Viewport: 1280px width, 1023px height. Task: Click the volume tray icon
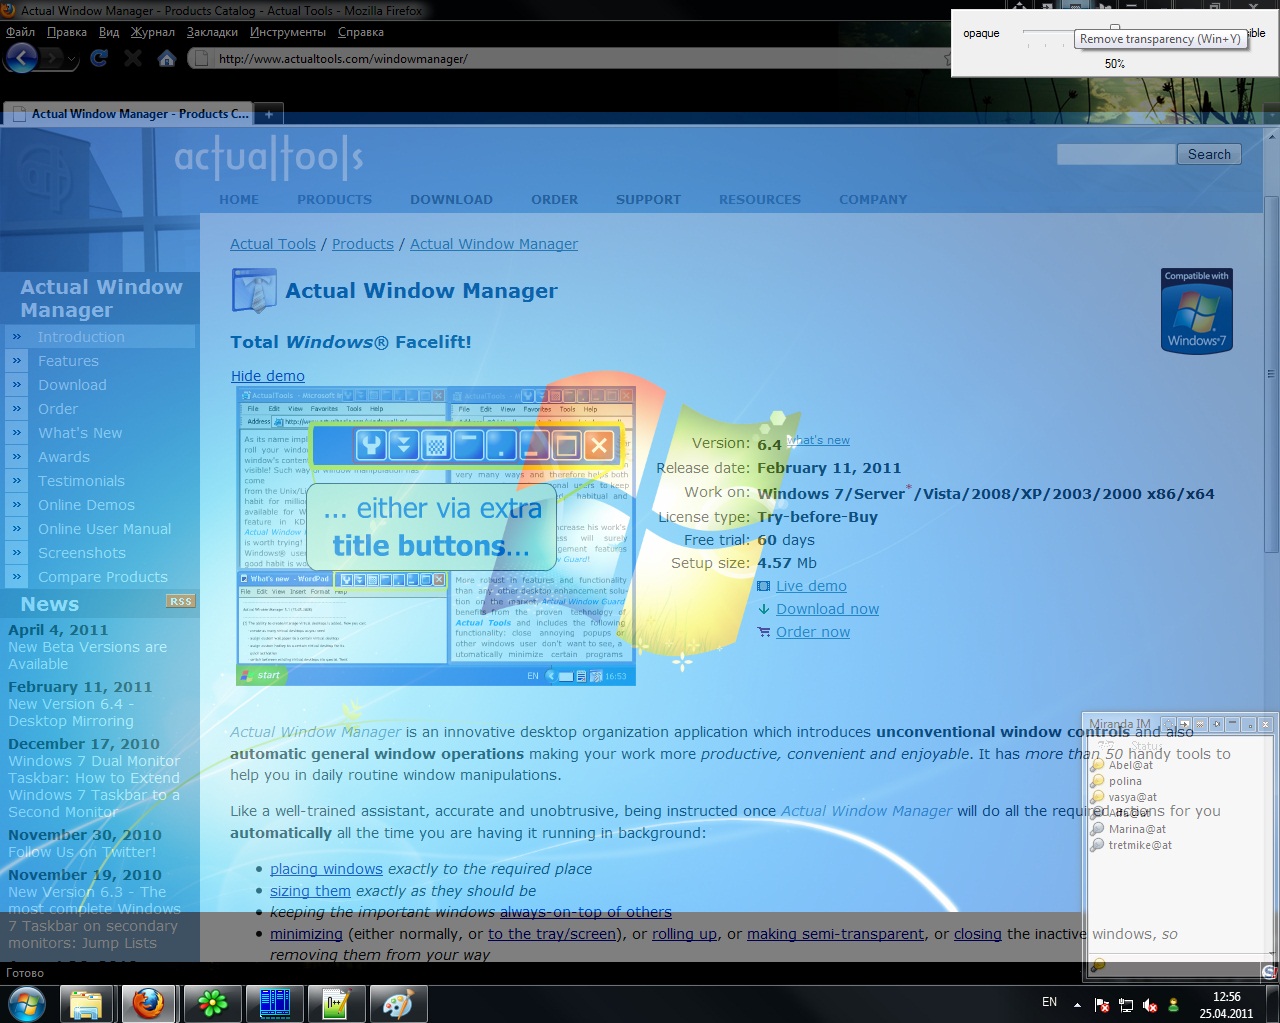coord(1149,1005)
